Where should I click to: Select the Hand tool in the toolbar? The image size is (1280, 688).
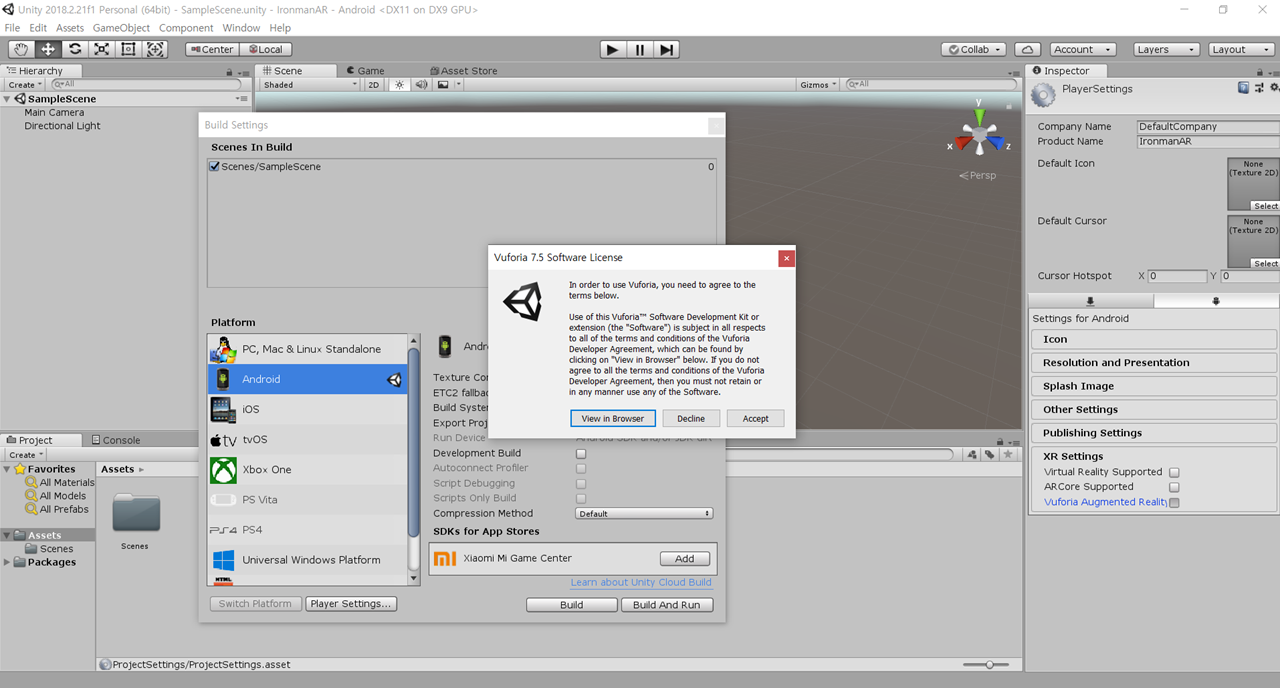21,49
